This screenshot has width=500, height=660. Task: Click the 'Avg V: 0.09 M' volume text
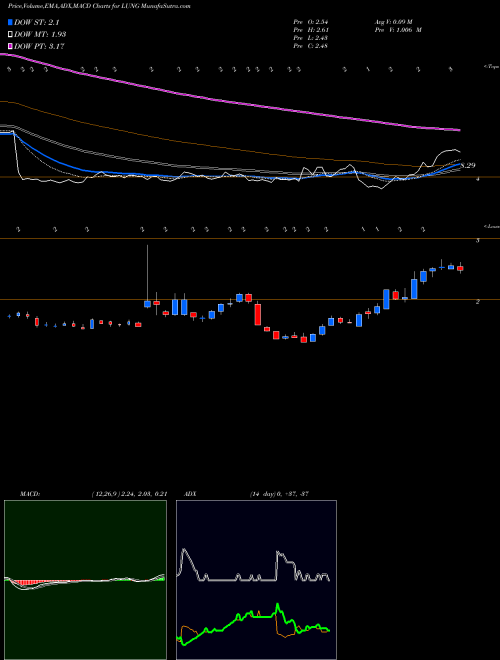point(393,21)
